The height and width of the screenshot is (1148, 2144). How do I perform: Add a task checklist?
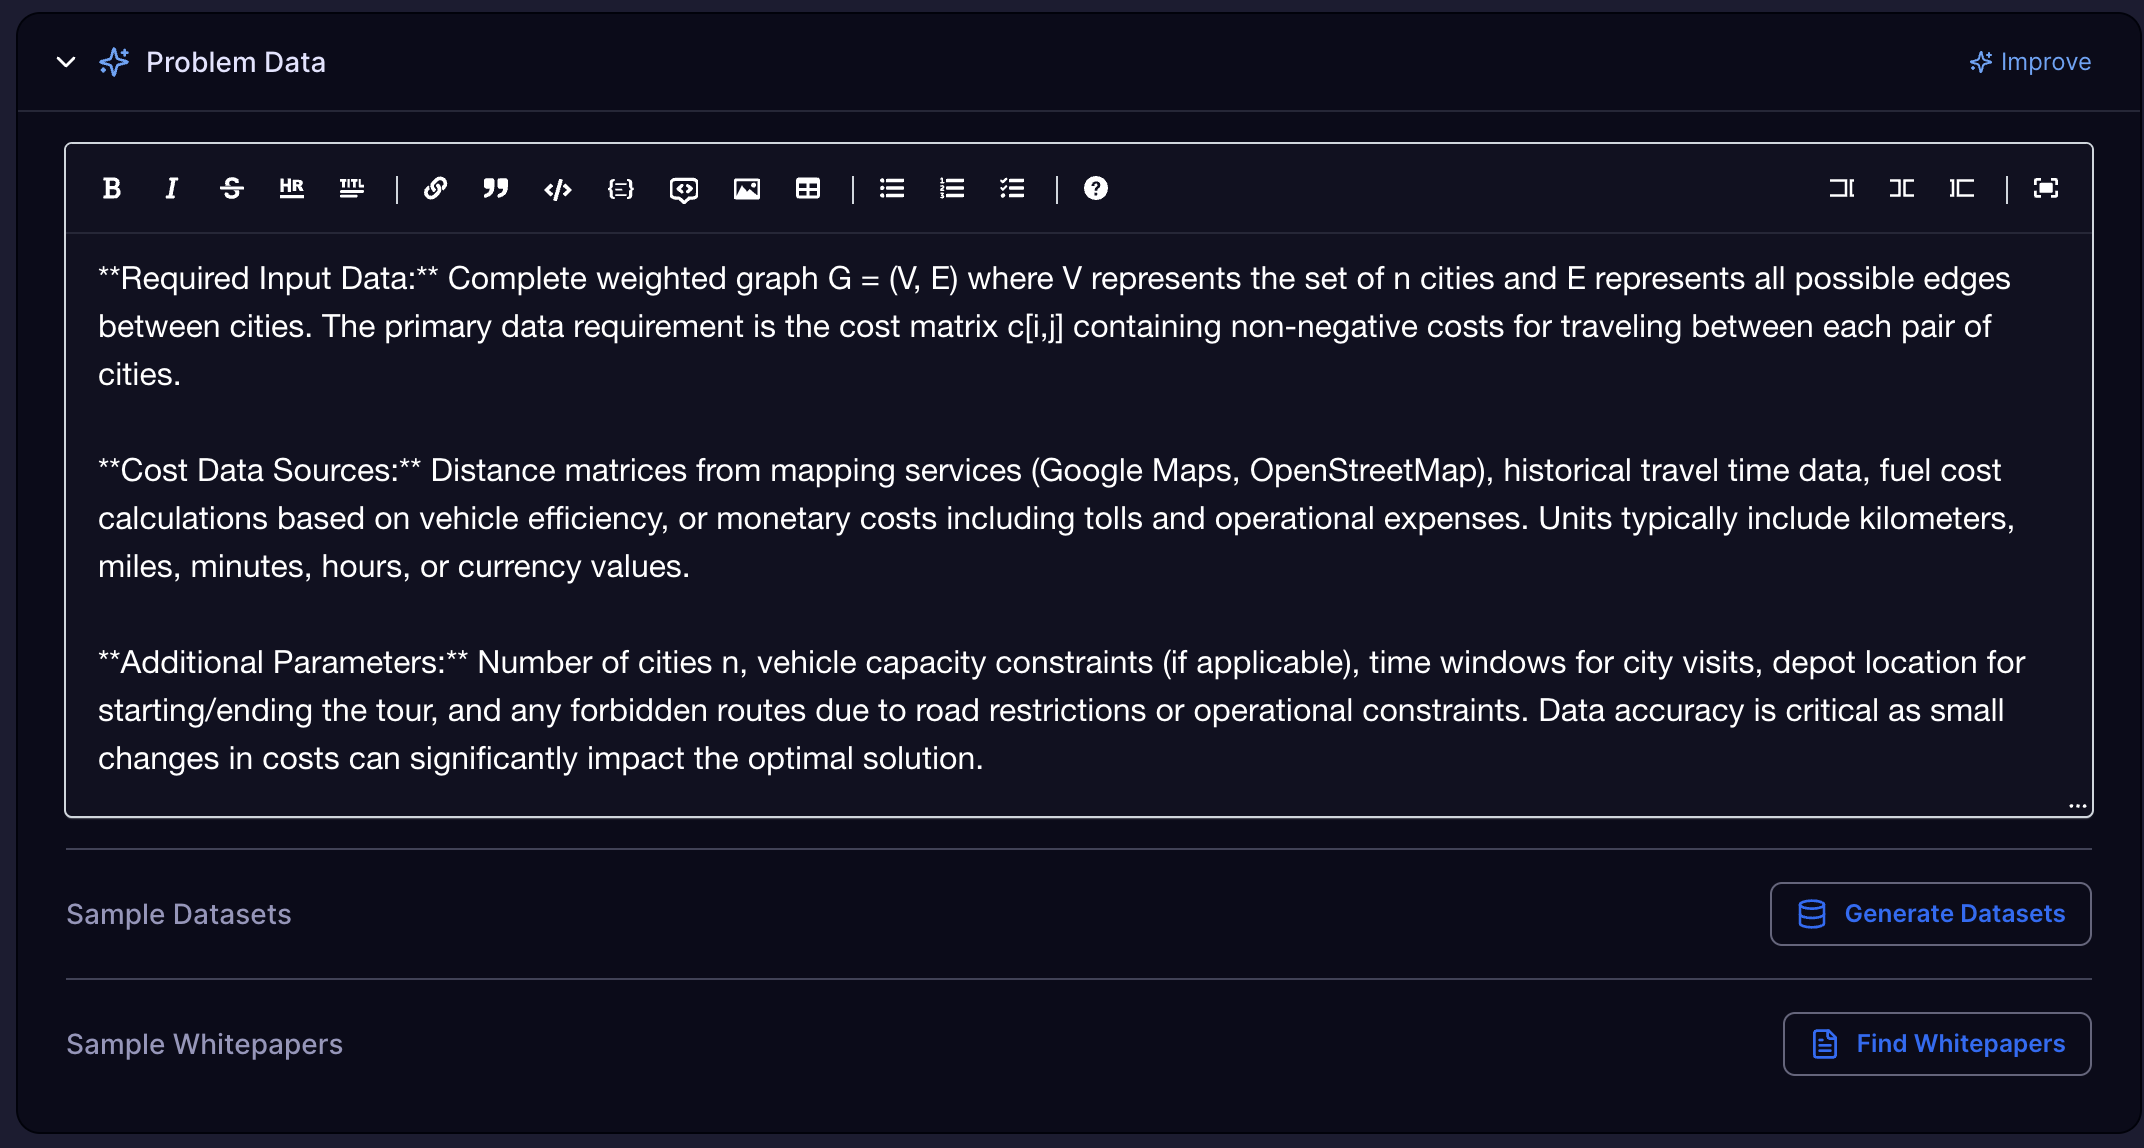1012,188
